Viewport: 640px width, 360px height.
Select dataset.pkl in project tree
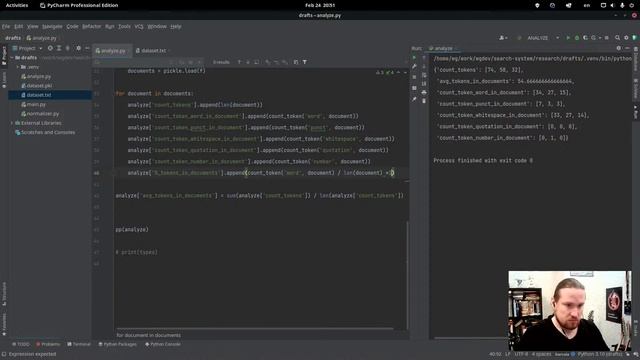point(39,86)
